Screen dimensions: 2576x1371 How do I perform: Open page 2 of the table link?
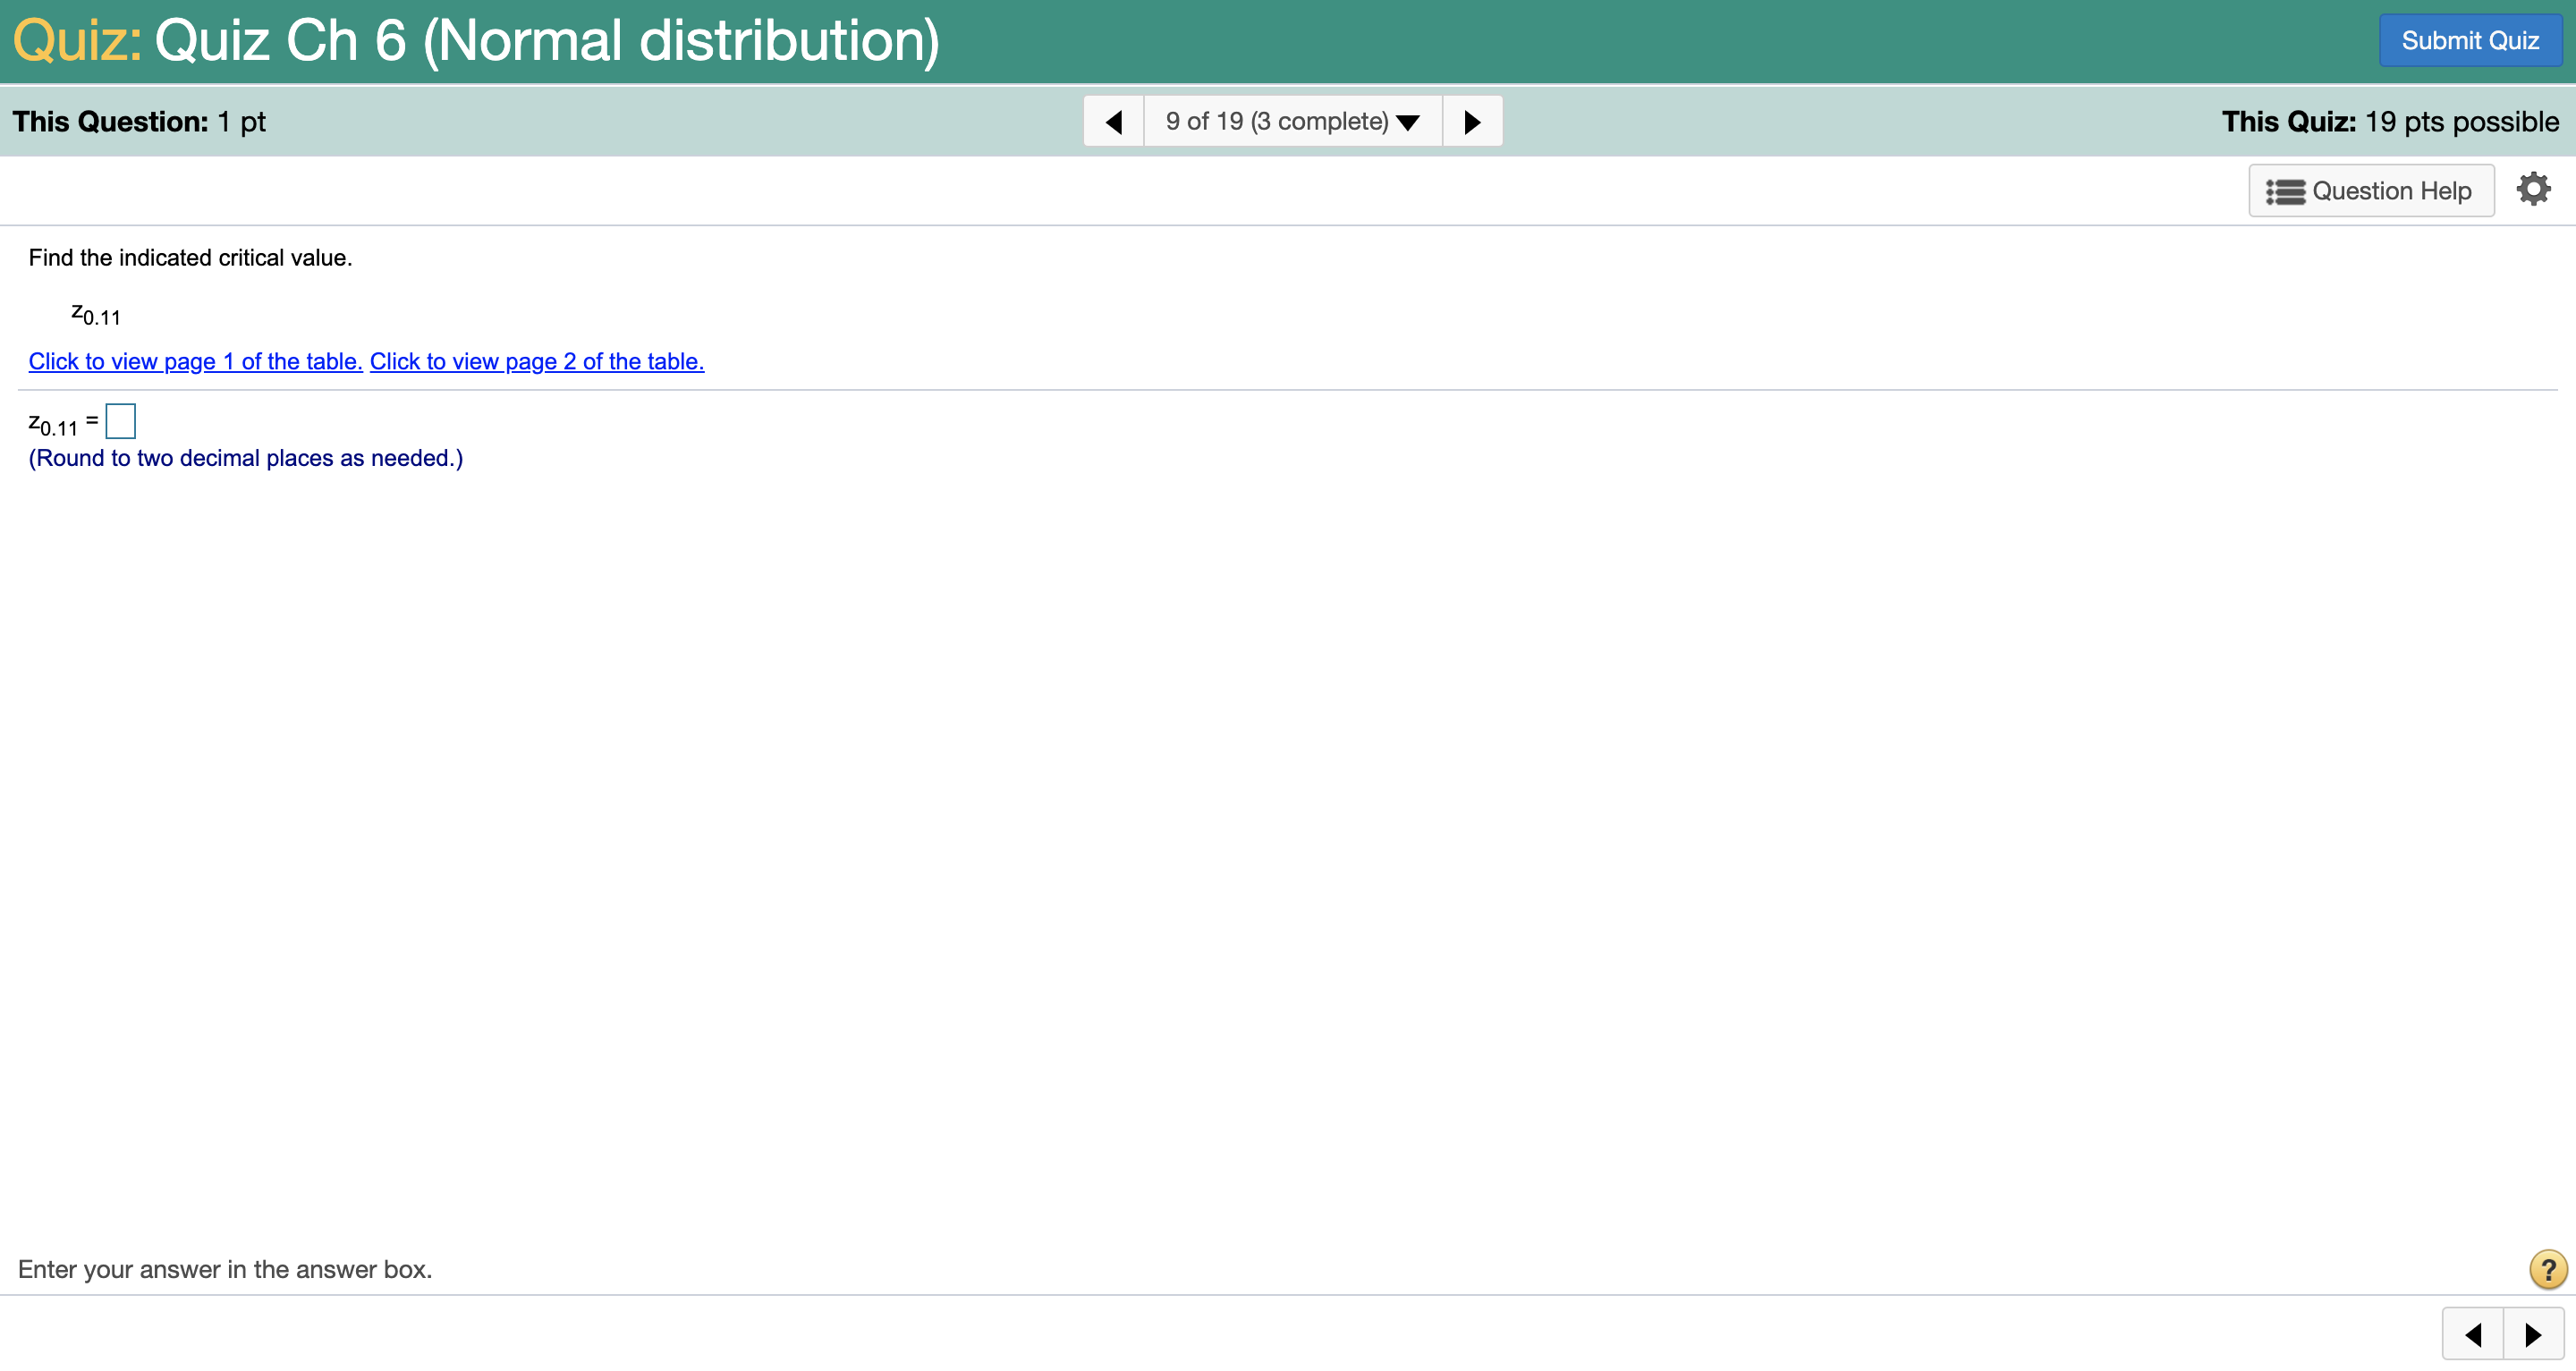537,362
